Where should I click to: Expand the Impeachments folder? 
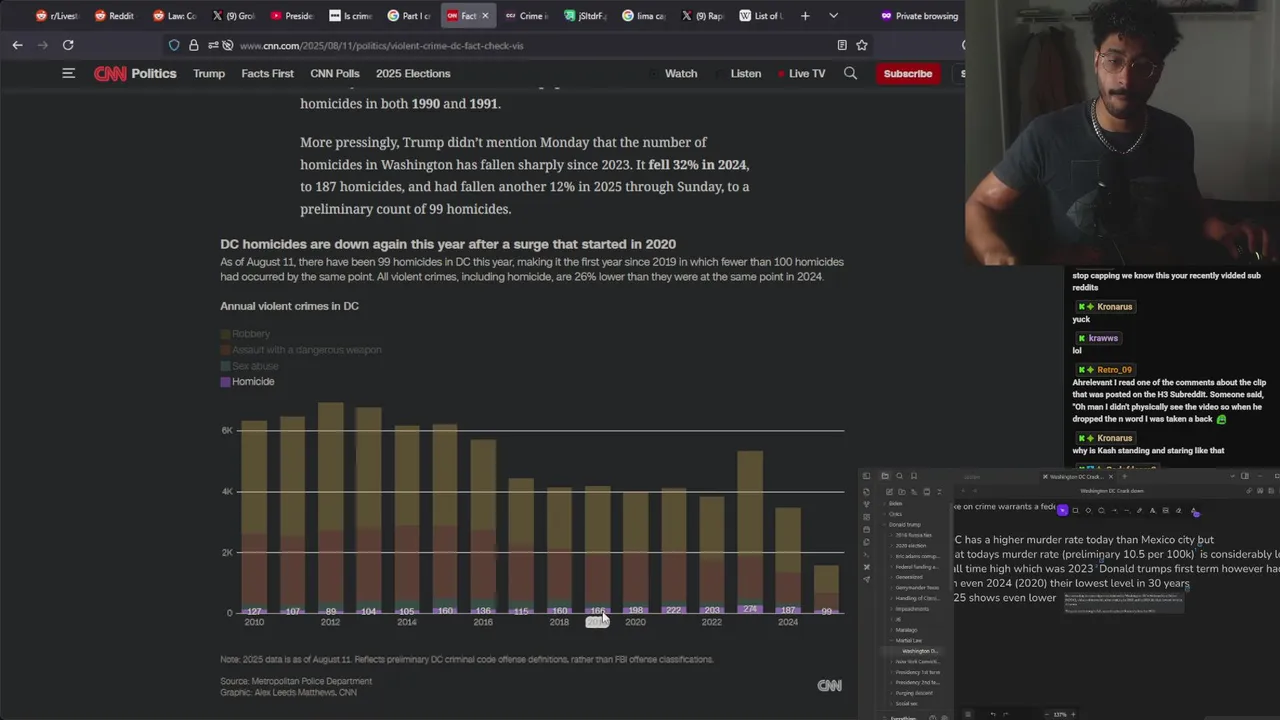[x=912, y=609]
